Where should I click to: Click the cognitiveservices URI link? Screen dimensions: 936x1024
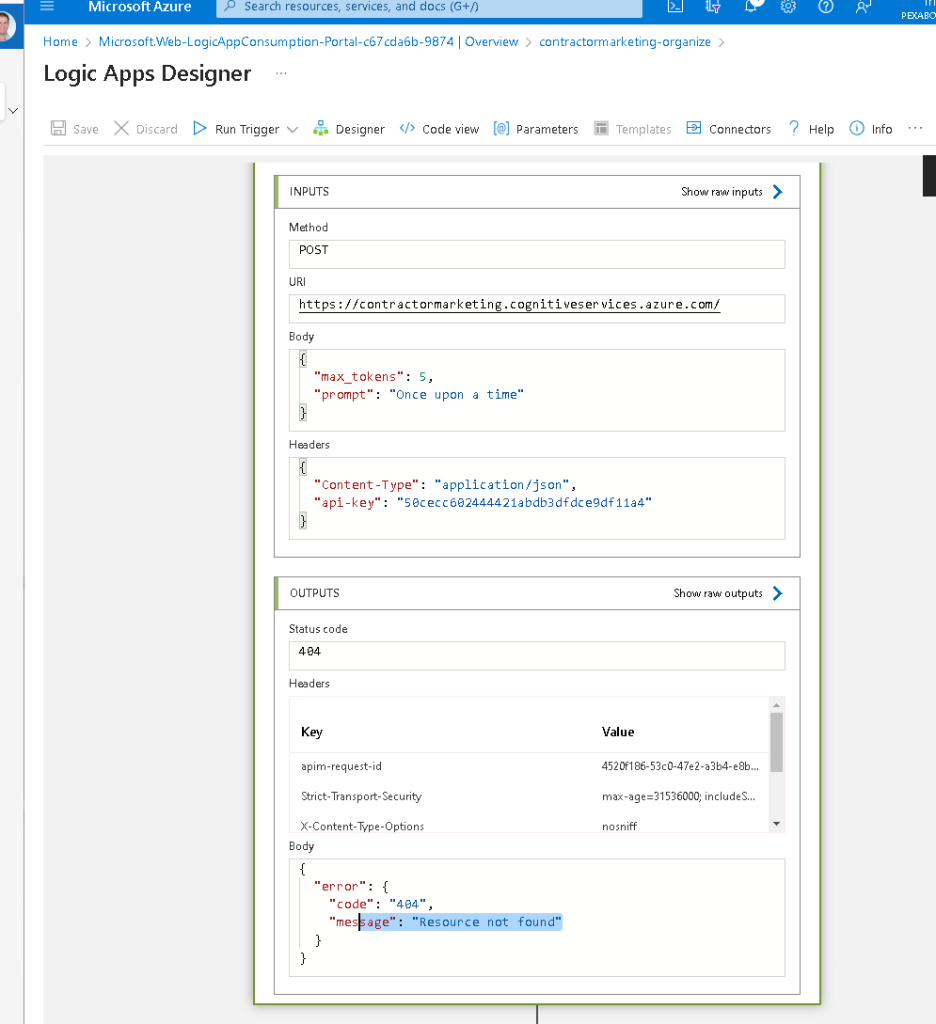(509, 304)
